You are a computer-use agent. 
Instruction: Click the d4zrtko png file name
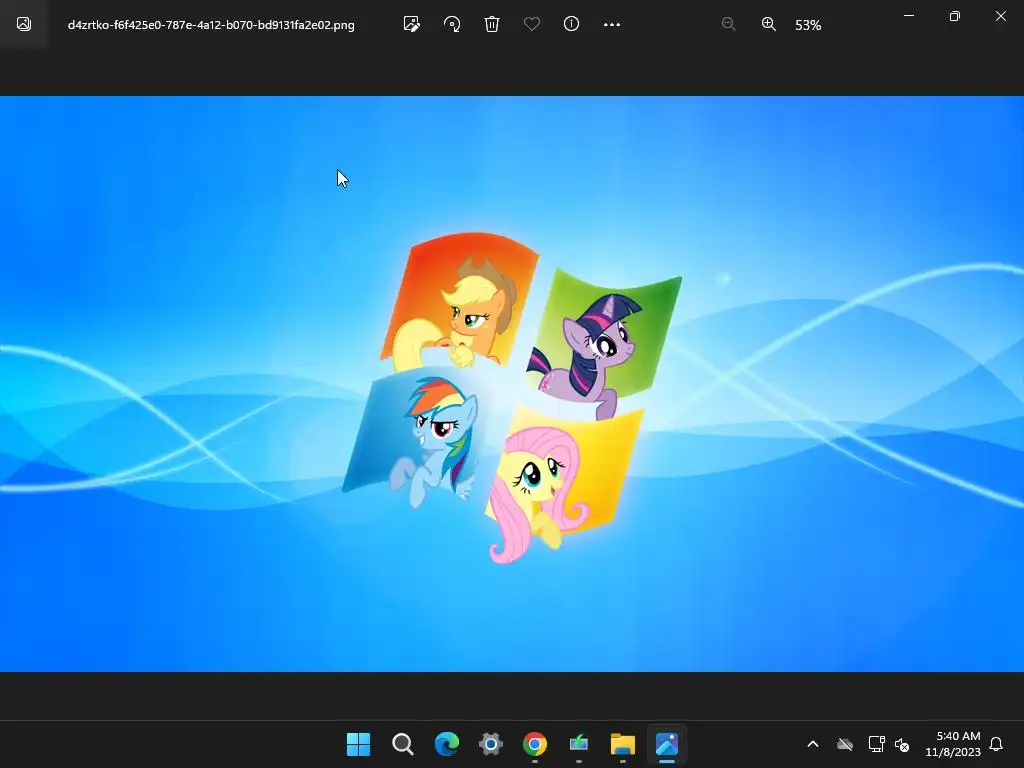pos(211,25)
